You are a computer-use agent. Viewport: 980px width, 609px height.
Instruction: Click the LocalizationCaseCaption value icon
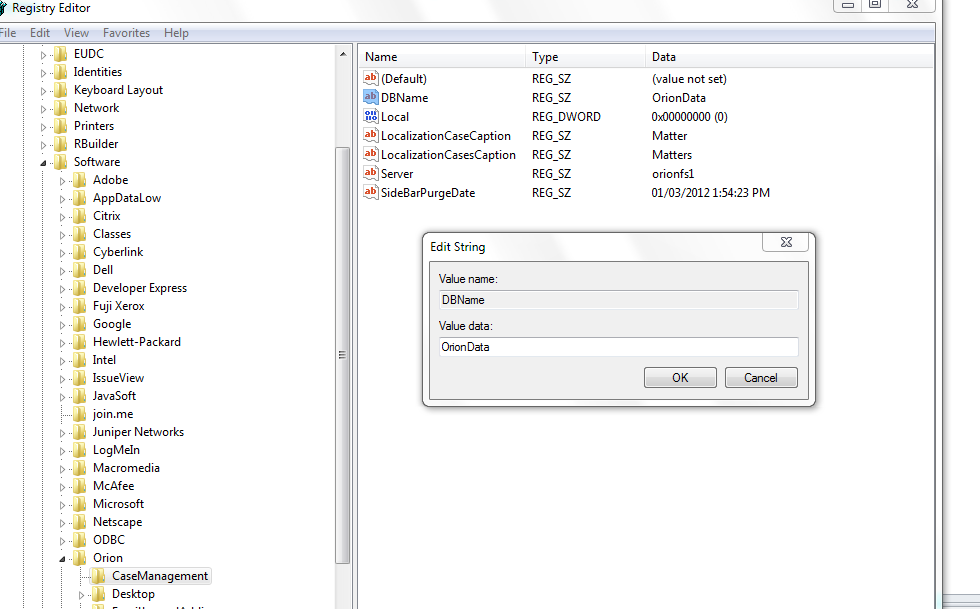pos(371,135)
